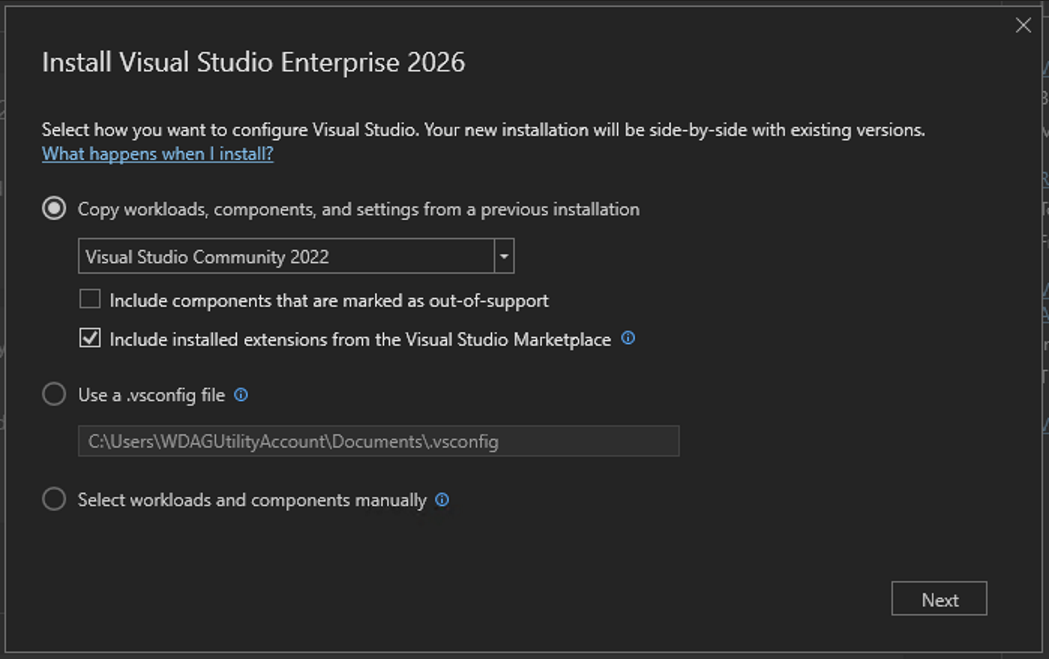This screenshot has width=1049, height=659.
Task: Click the dropdown arrow on the installation selector
Action: pyautogui.click(x=504, y=256)
